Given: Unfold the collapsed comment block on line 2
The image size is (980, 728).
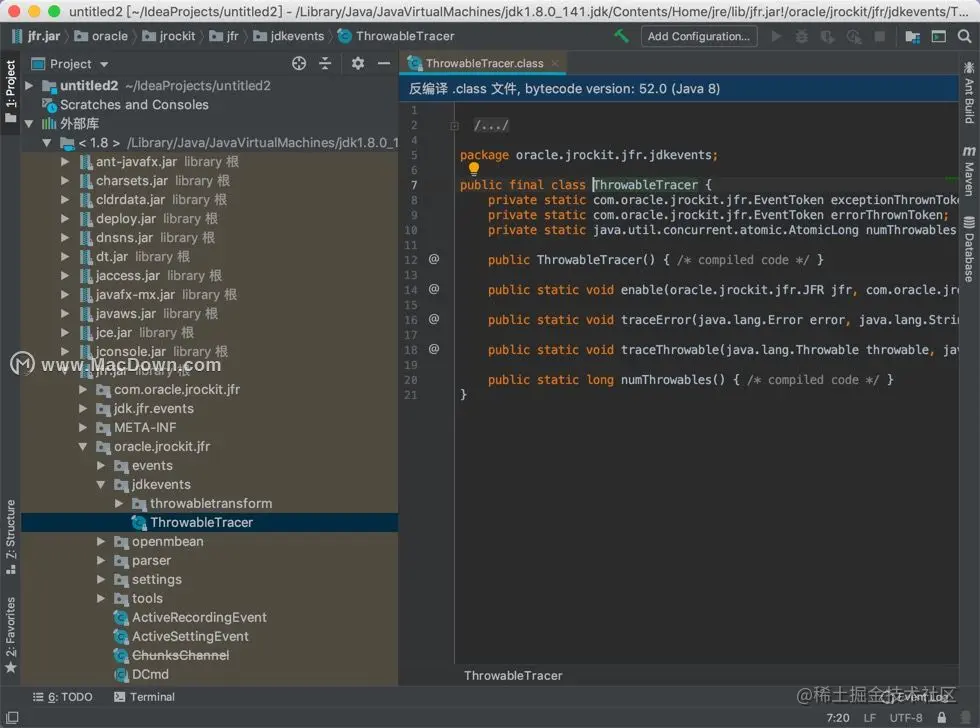Looking at the screenshot, I should [454, 126].
